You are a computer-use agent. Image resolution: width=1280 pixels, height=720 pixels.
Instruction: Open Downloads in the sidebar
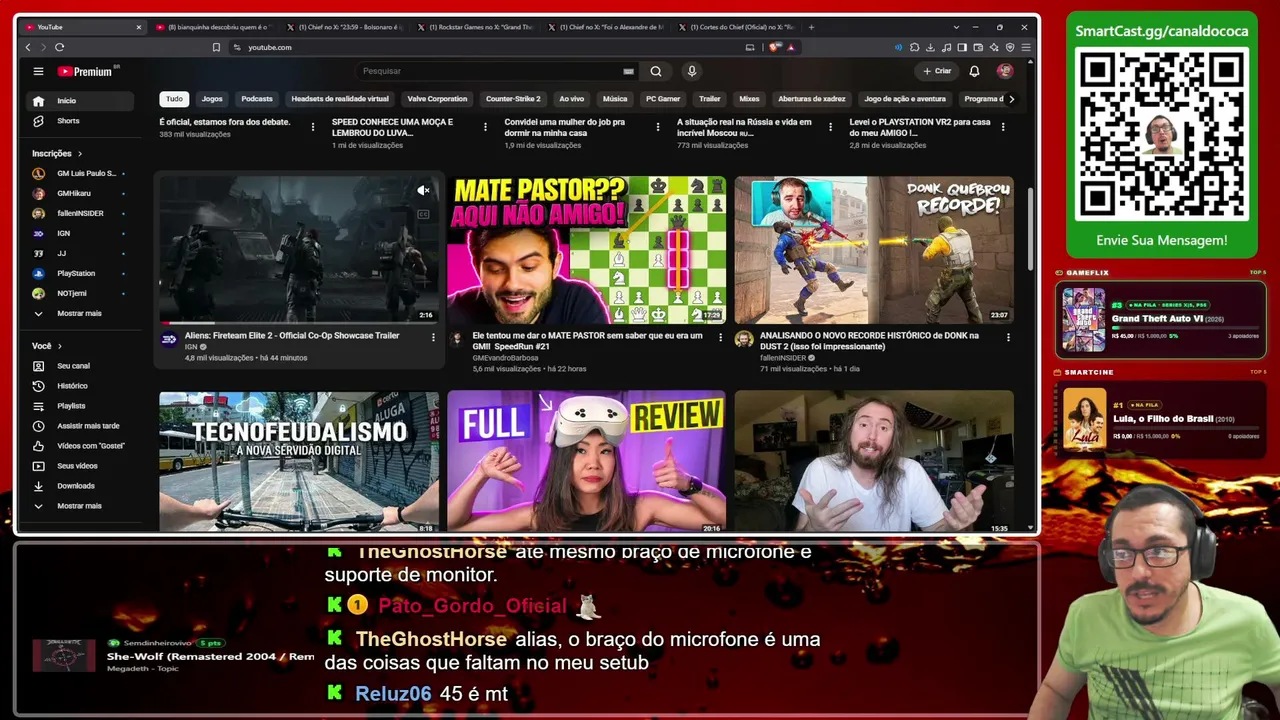(81, 486)
